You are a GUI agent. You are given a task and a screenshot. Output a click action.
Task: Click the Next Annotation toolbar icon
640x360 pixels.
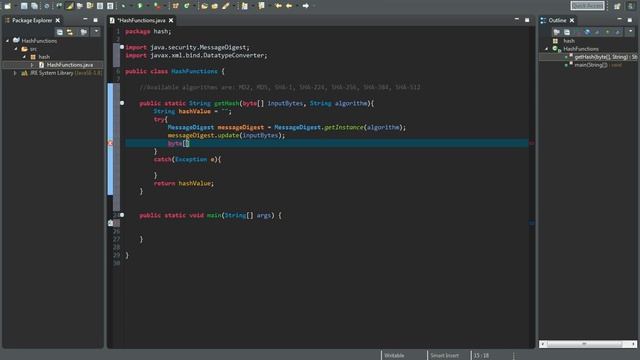click(x=244, y=6)
